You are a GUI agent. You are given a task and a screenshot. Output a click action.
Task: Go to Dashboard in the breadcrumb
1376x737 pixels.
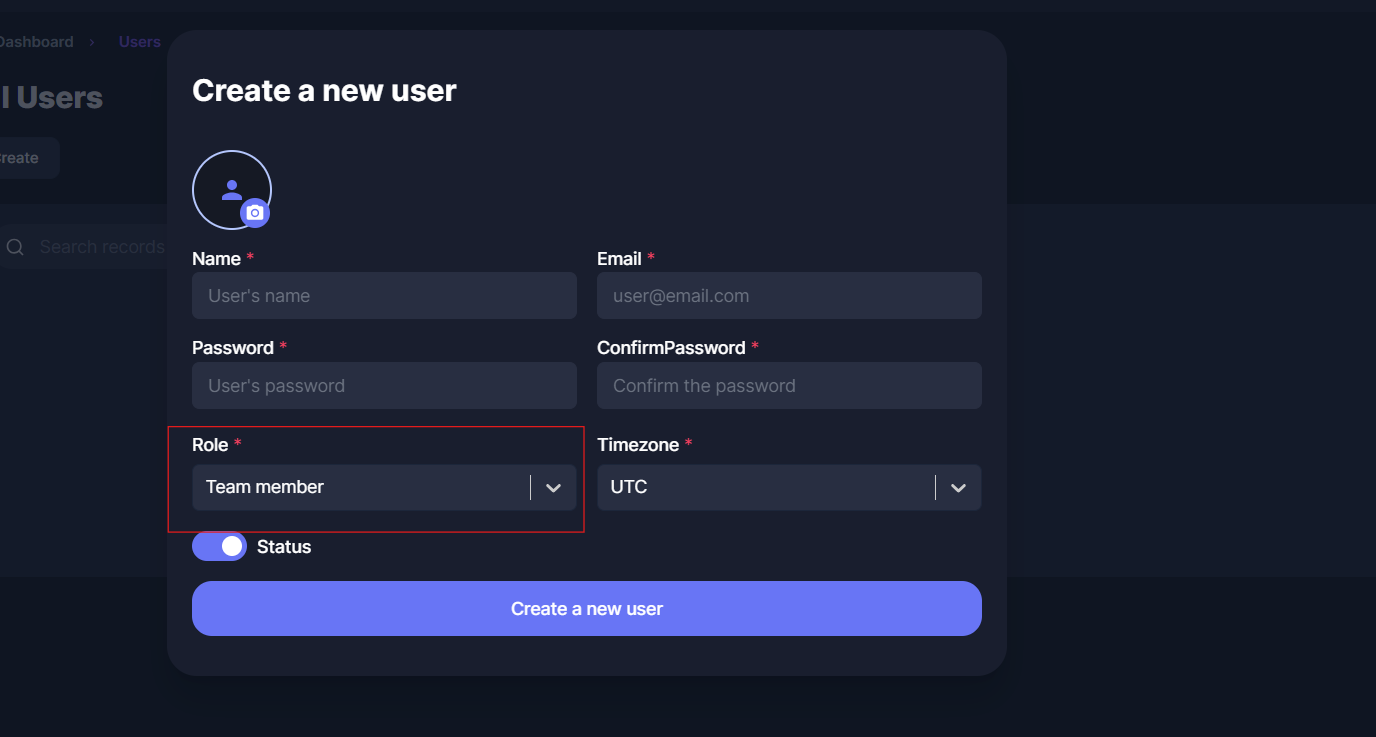pos(36,42)
